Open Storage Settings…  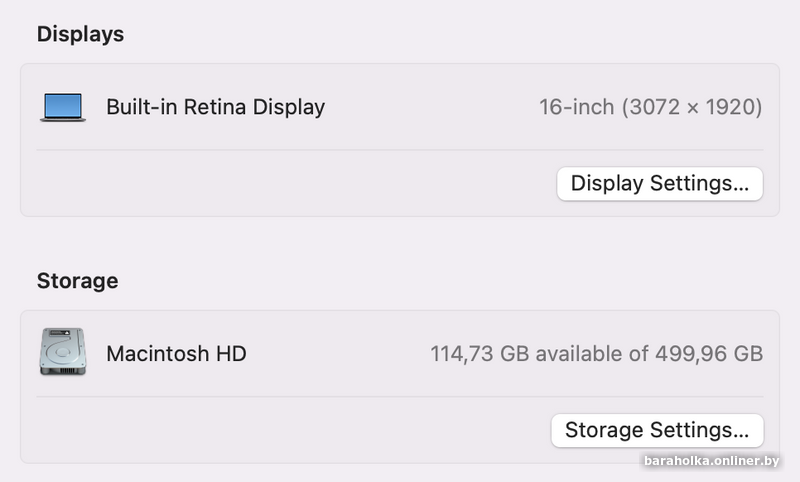[x=657, y=430]
